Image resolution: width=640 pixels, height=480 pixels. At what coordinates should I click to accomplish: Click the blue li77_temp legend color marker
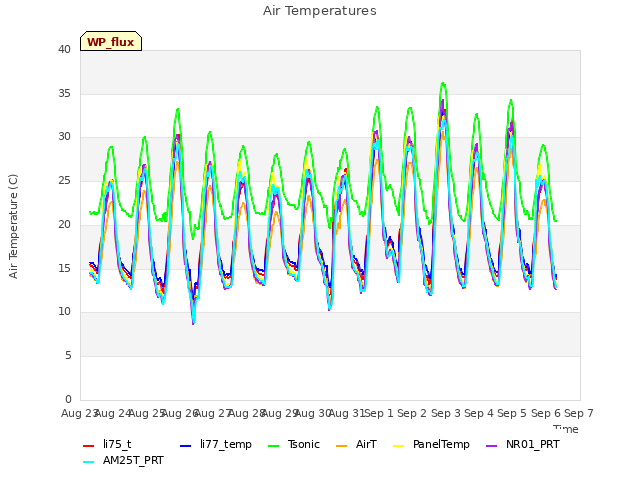(x=186, y=446)
